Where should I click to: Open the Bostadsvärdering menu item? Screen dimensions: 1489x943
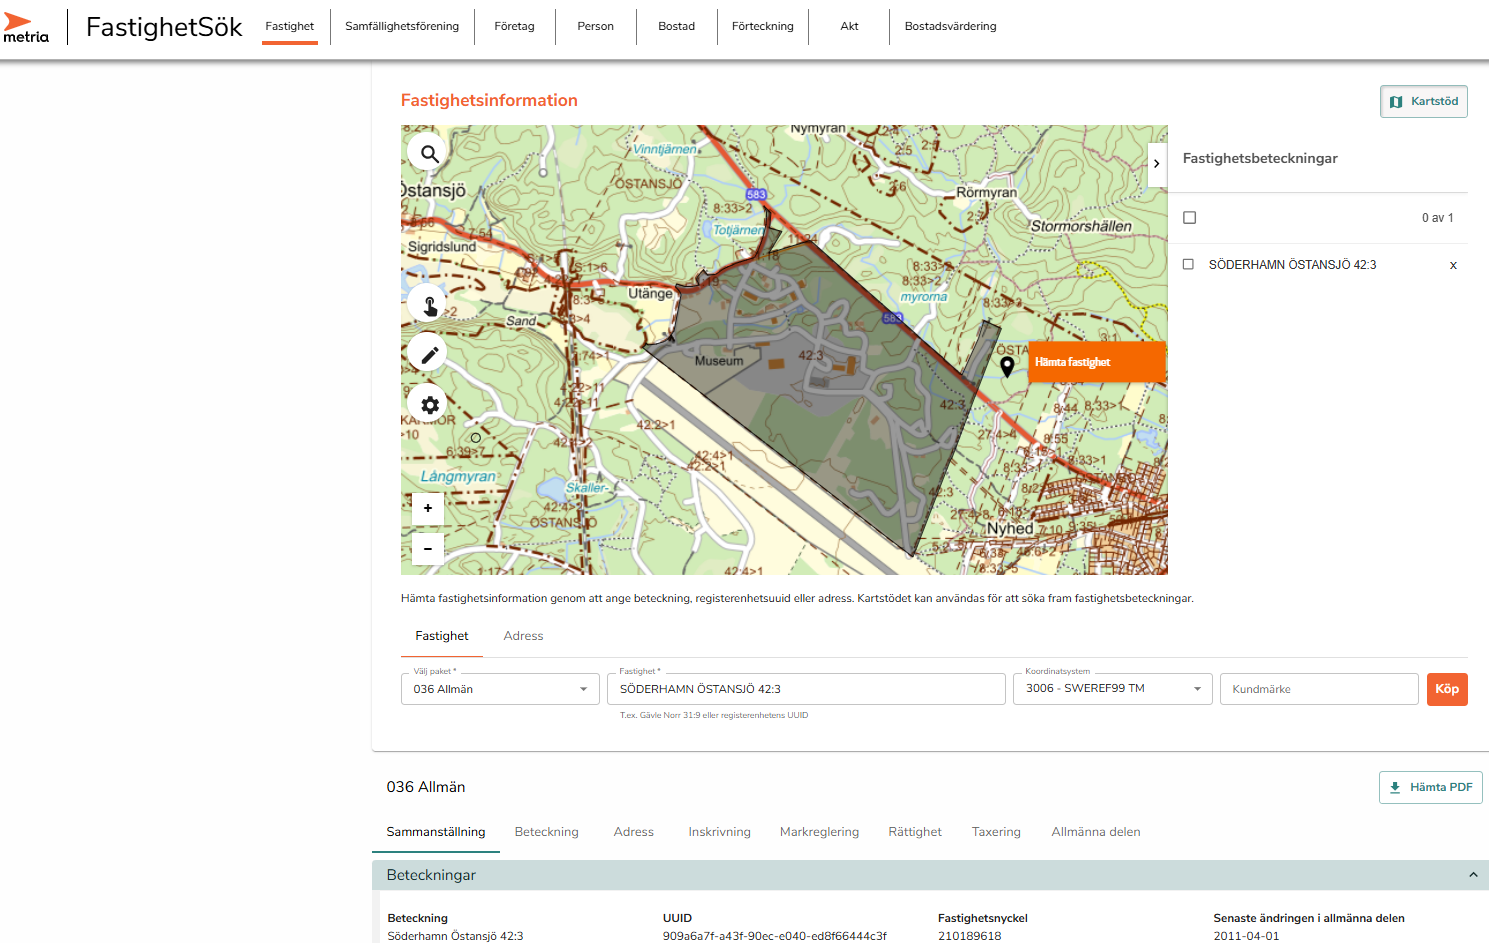[950, 26]
